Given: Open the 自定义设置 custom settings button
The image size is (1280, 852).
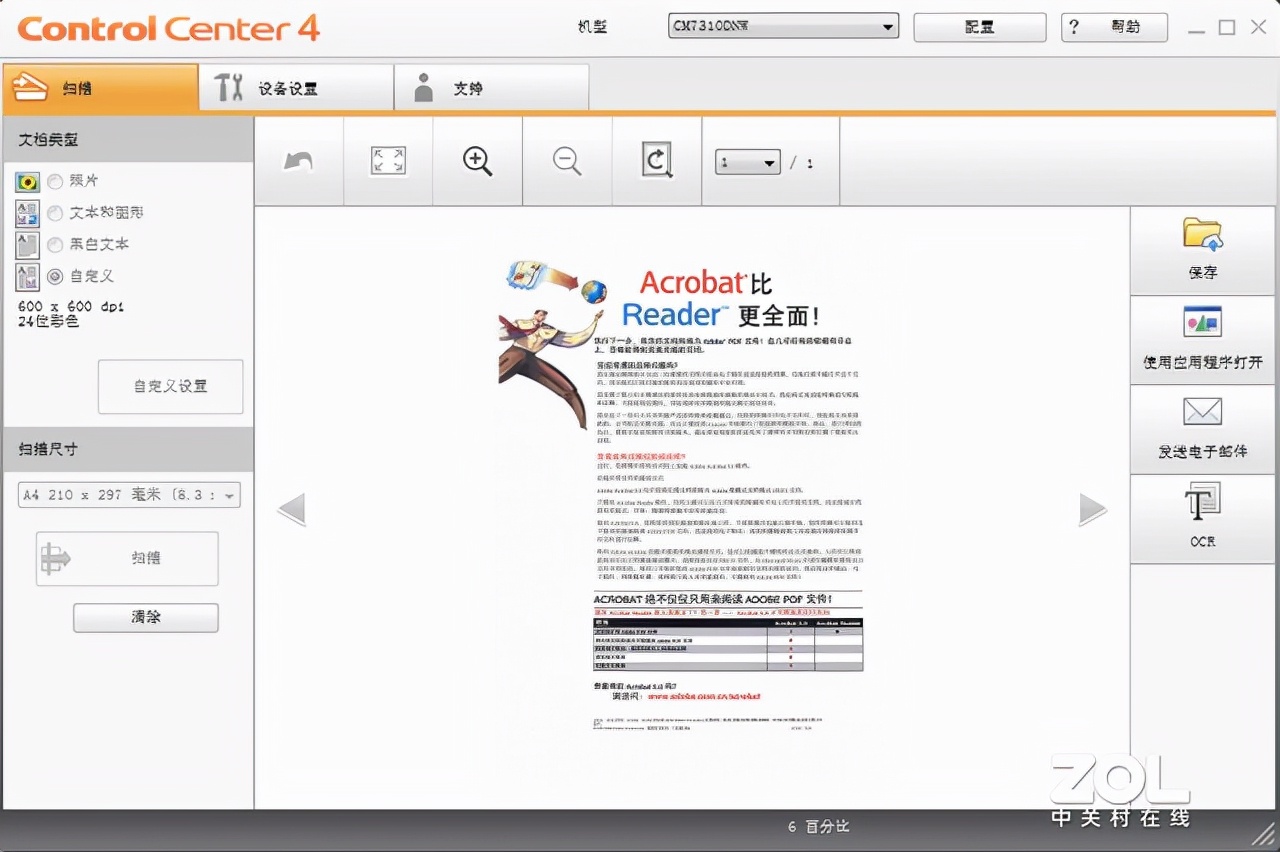Looking at the screenshot, I should click(x=170, y=386).
